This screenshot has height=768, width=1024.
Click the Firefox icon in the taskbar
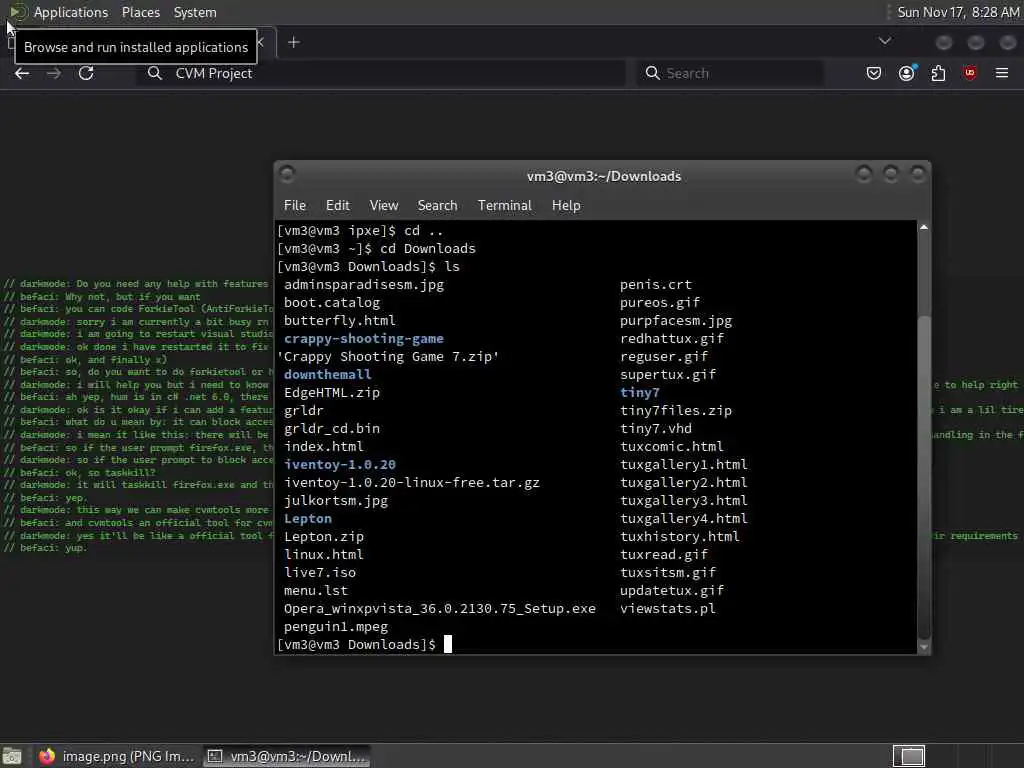[47, 756]
